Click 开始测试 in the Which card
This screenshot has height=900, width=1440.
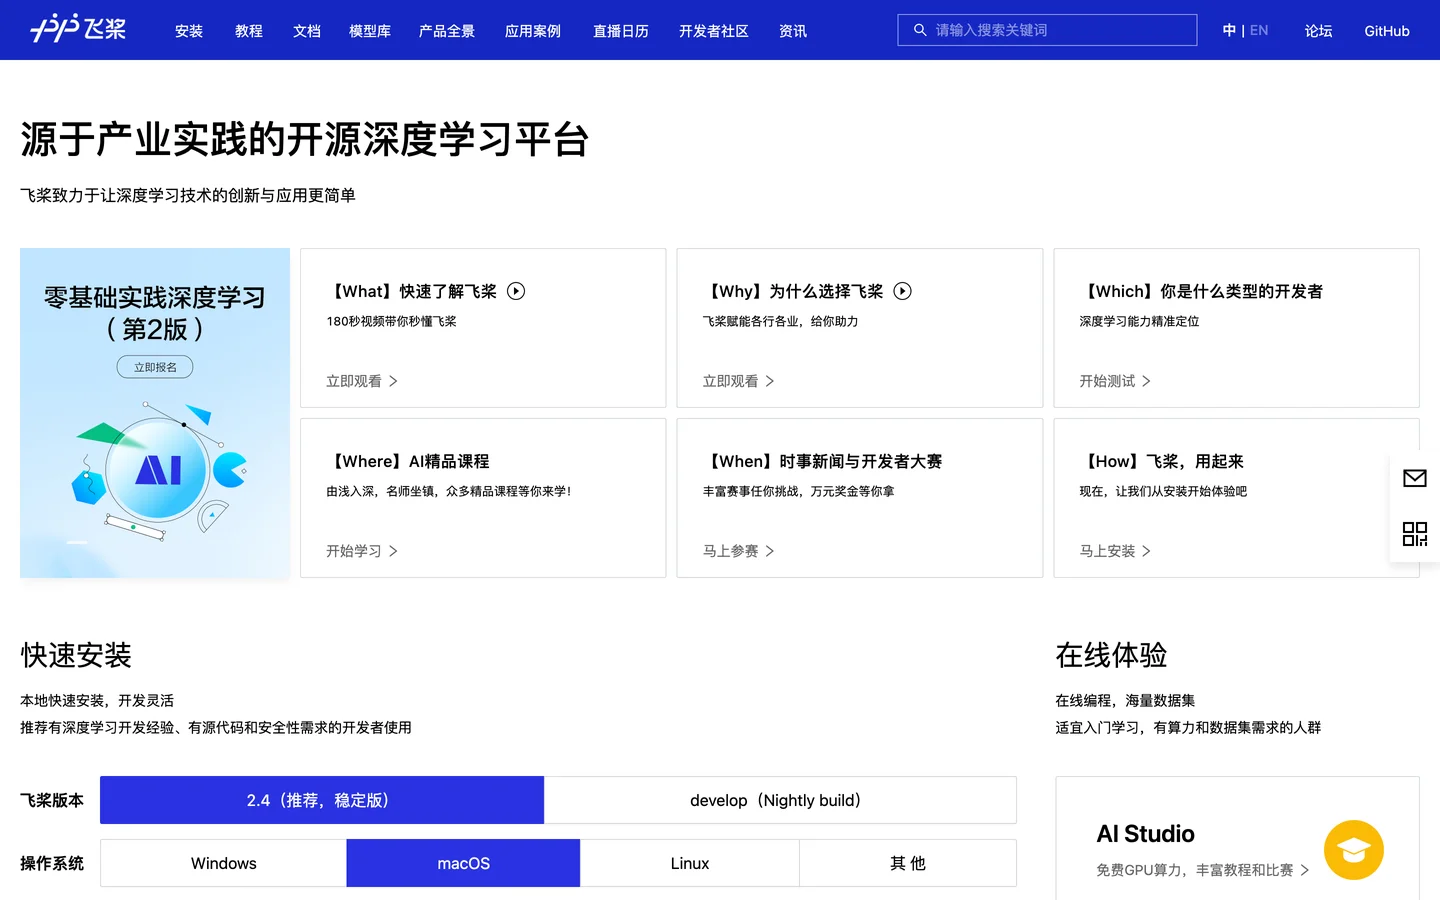(x=1107, y=381)
